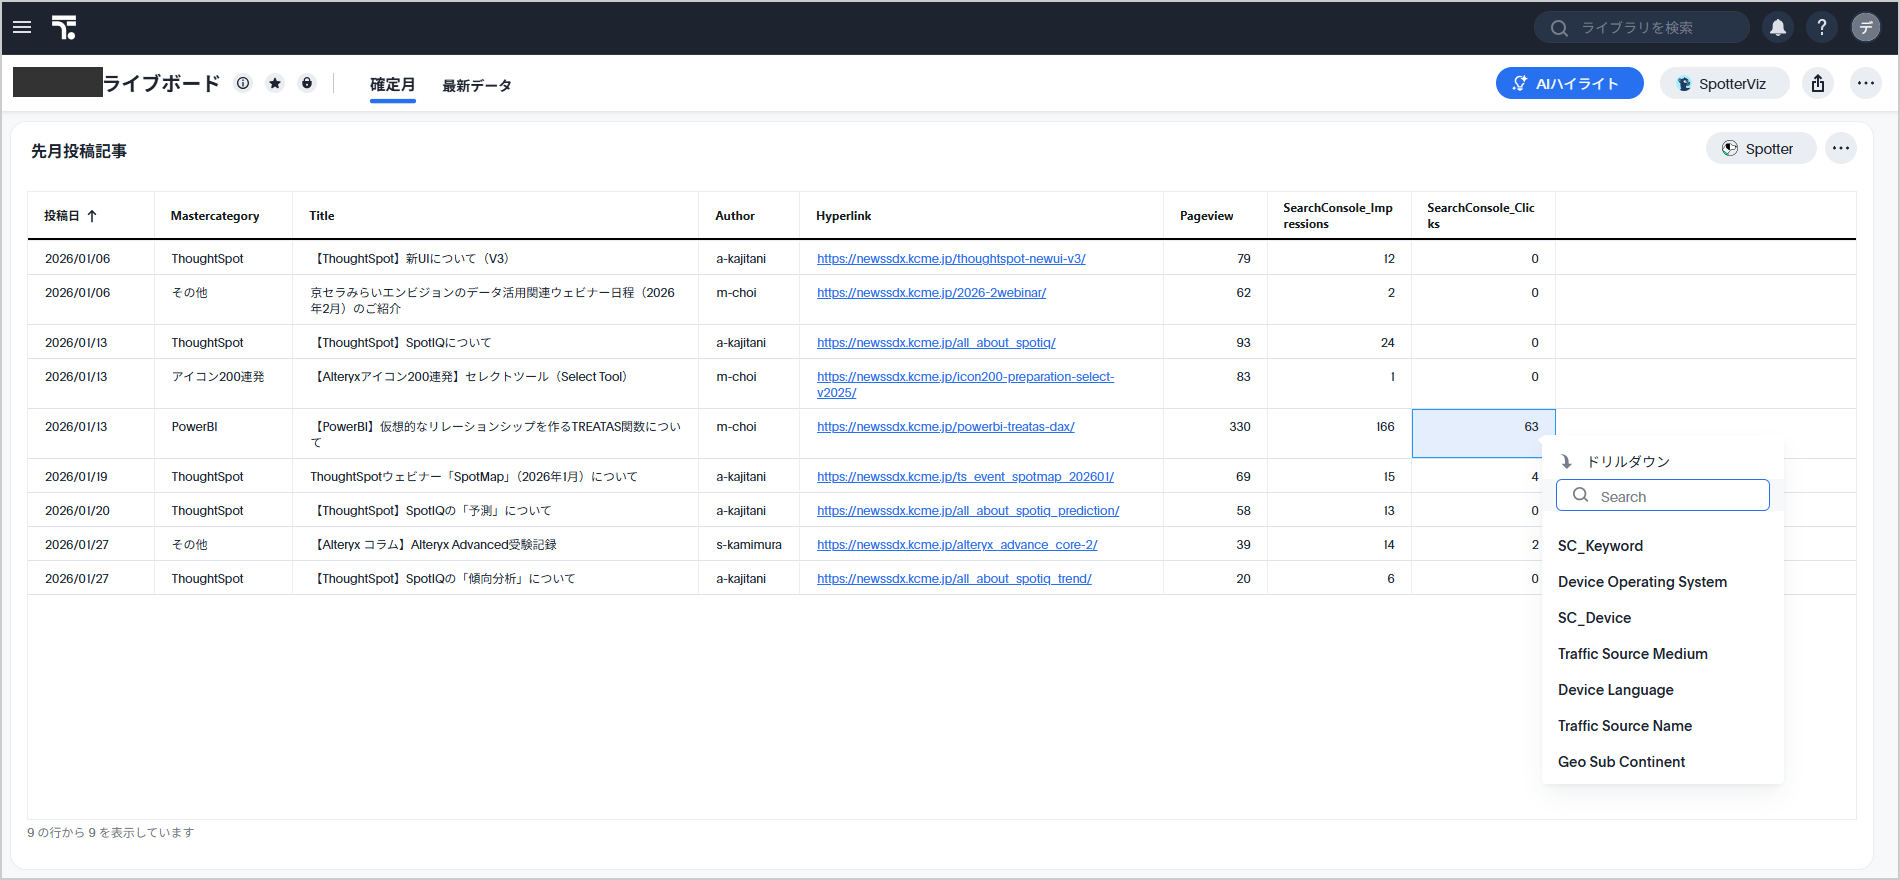The width and height of the screenshot is (1900, 880).
Task: Focus the ライブラリを検索 search box
Action: tap(1642, 28)
